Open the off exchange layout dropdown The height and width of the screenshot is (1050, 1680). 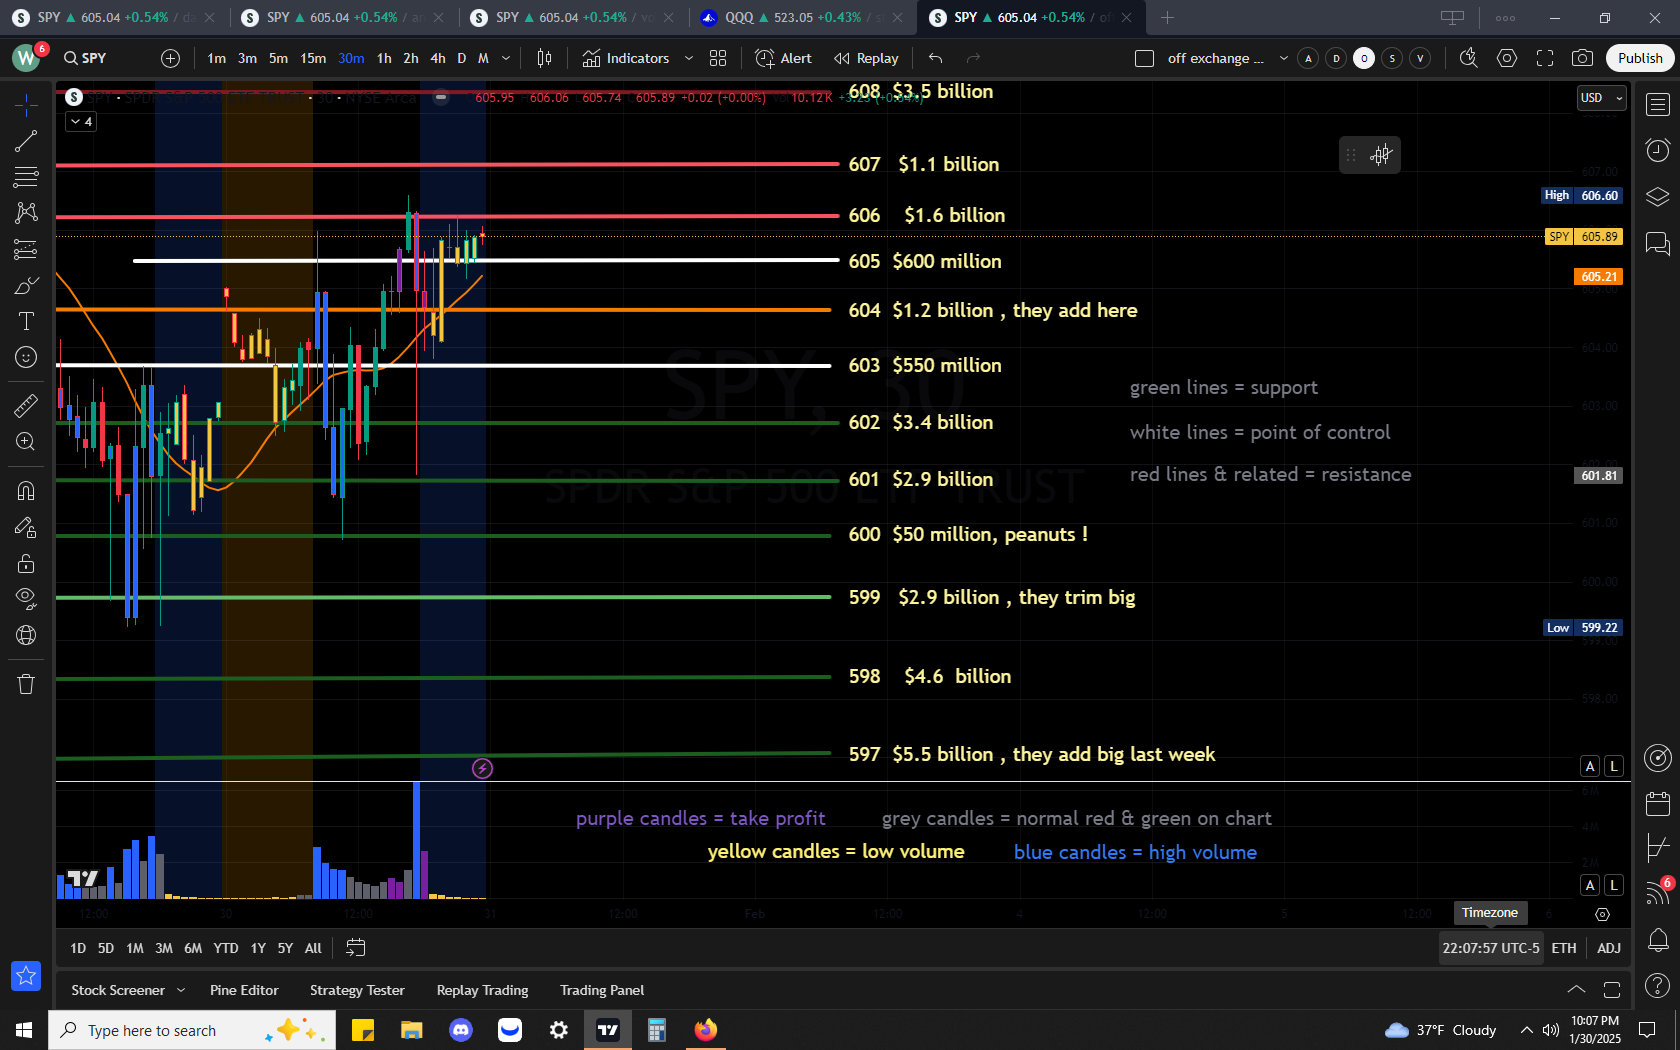point(1284,58)
